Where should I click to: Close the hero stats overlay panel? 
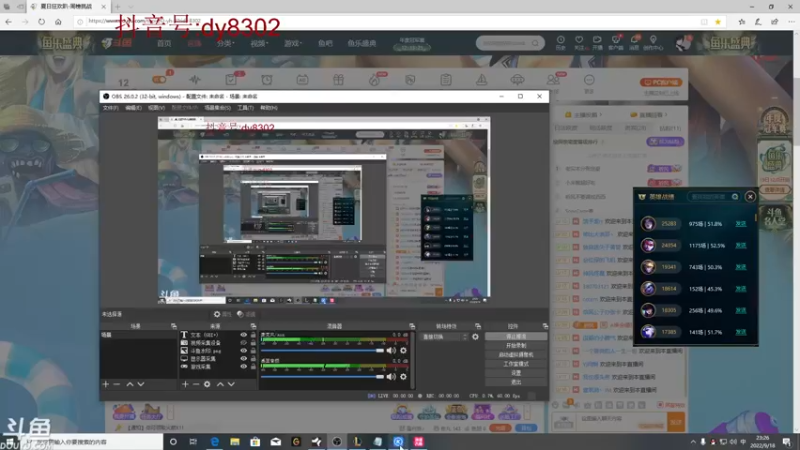click(x=750, y=196)
